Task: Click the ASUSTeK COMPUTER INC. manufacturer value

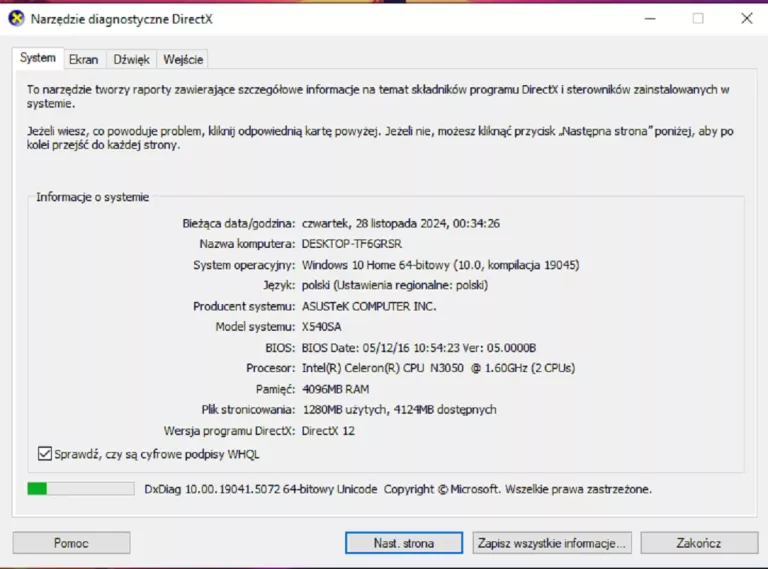Action: click(369, 307)
